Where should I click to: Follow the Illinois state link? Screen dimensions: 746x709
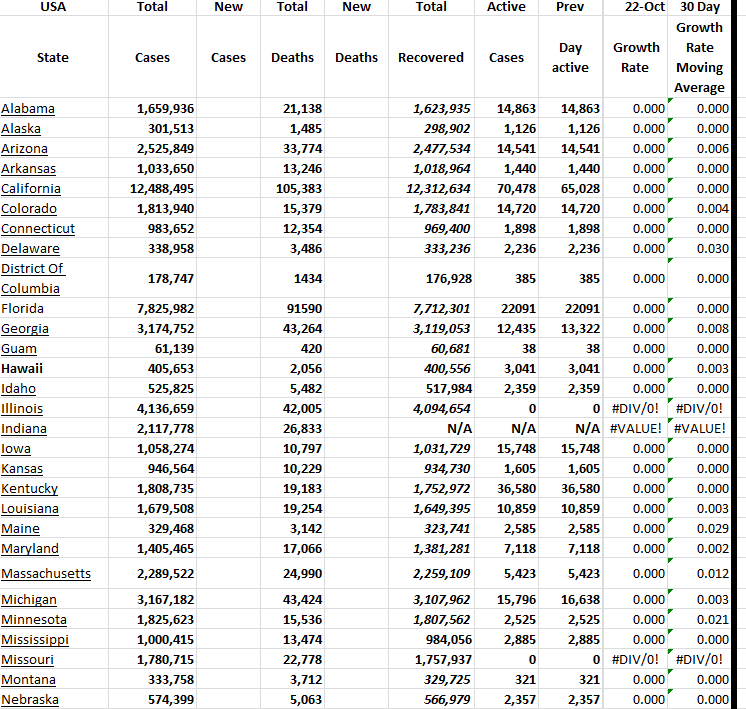coord(22,409)
